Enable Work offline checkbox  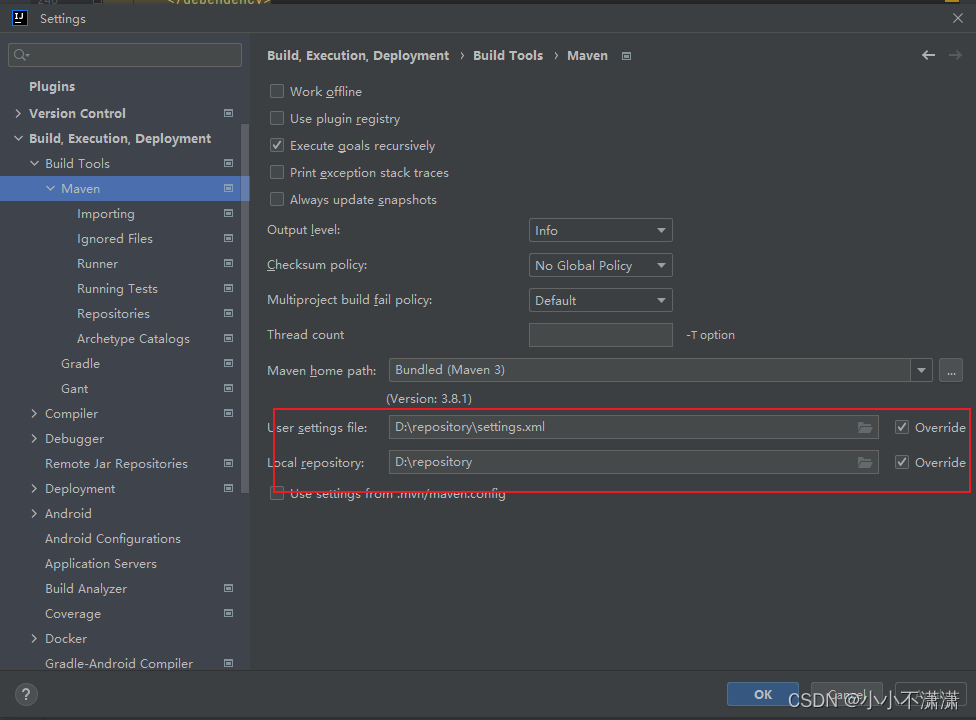coord(277,91)
